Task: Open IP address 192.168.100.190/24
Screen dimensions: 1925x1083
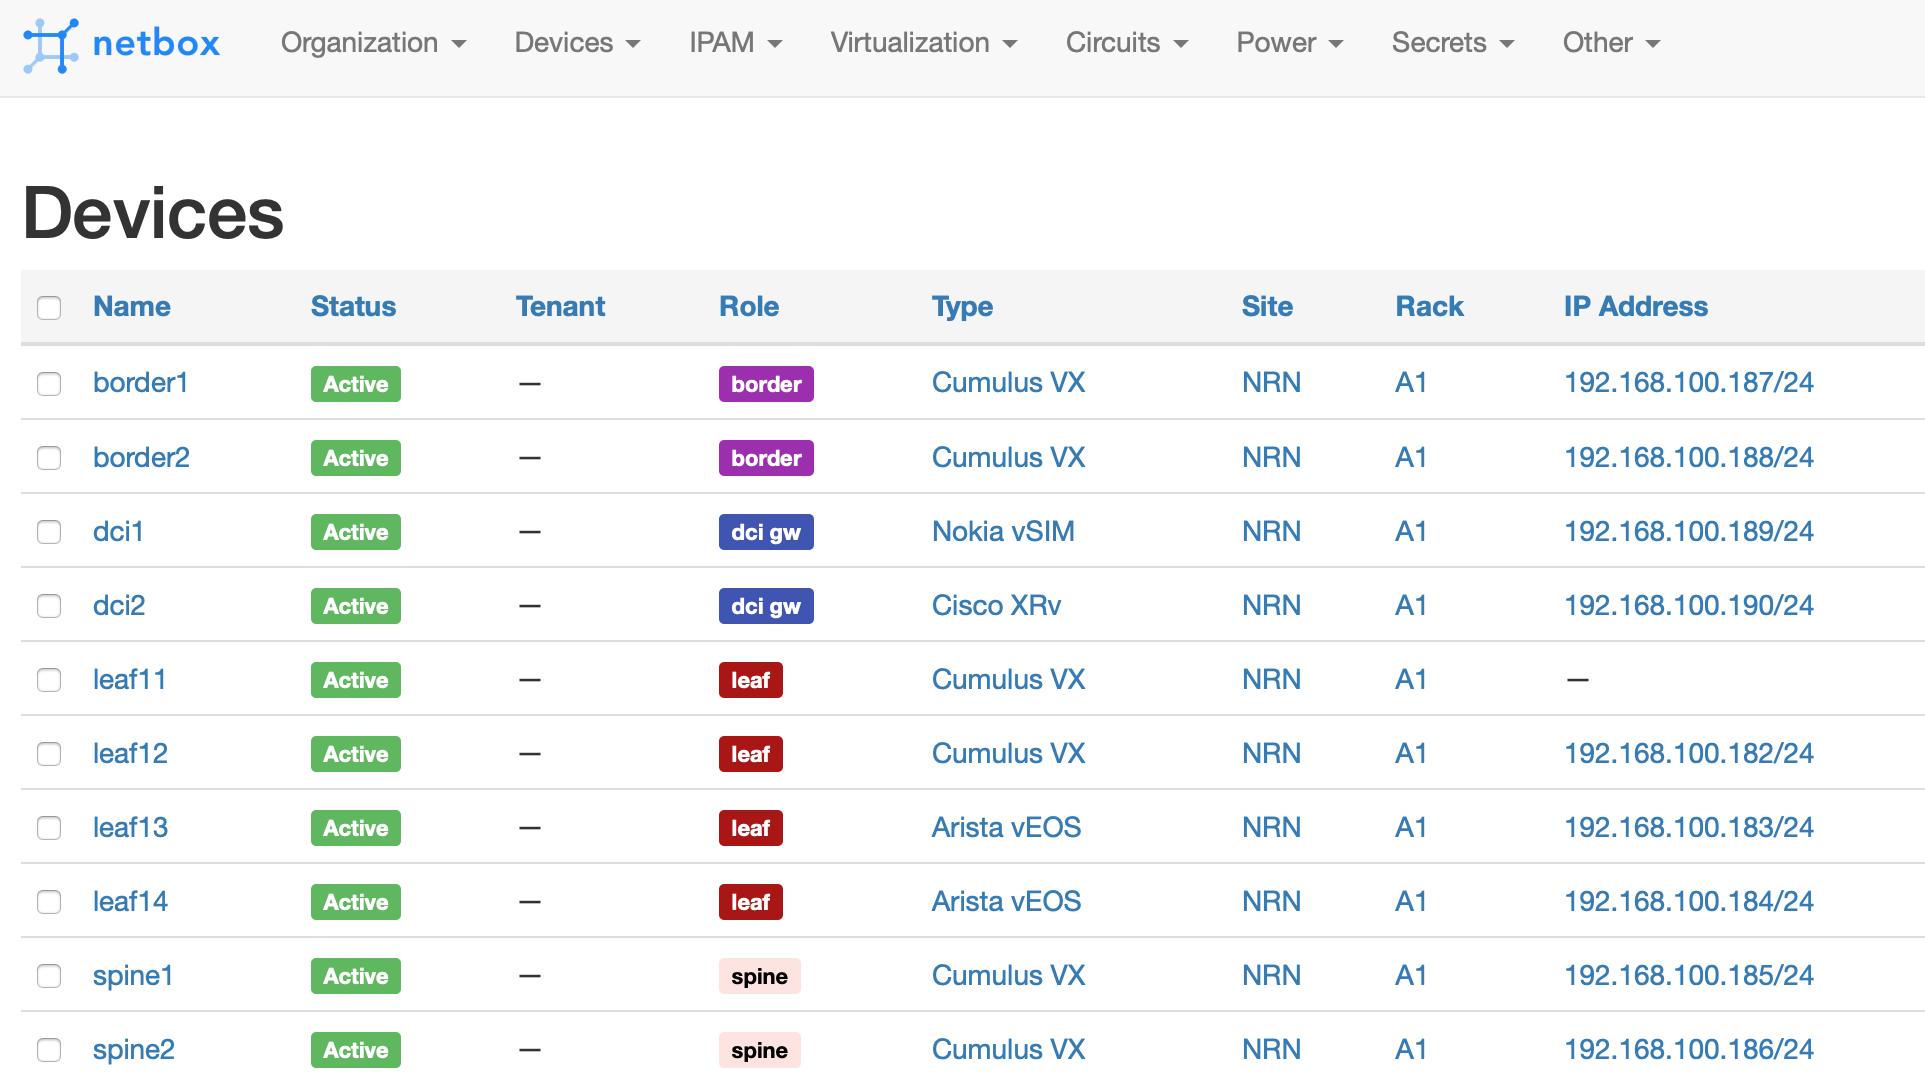Action: (1688, 605)
